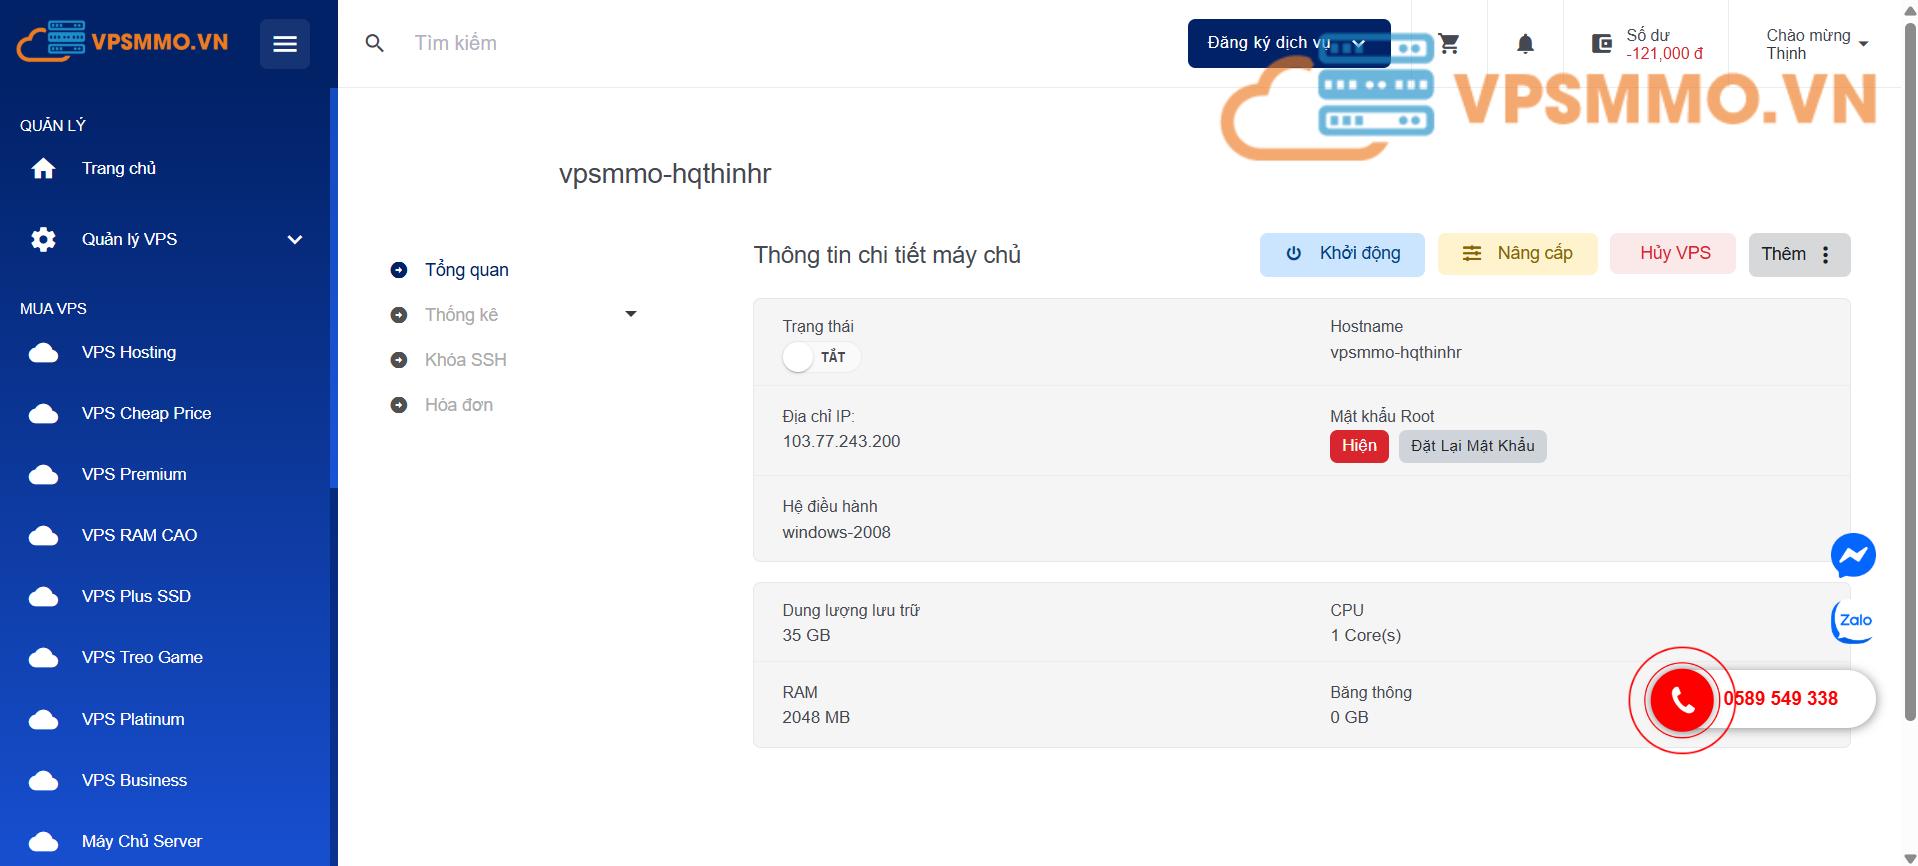This screenshot has width=1918, height=866.
Task: Open the shopping cart icon
Action: coord(1449,44)
